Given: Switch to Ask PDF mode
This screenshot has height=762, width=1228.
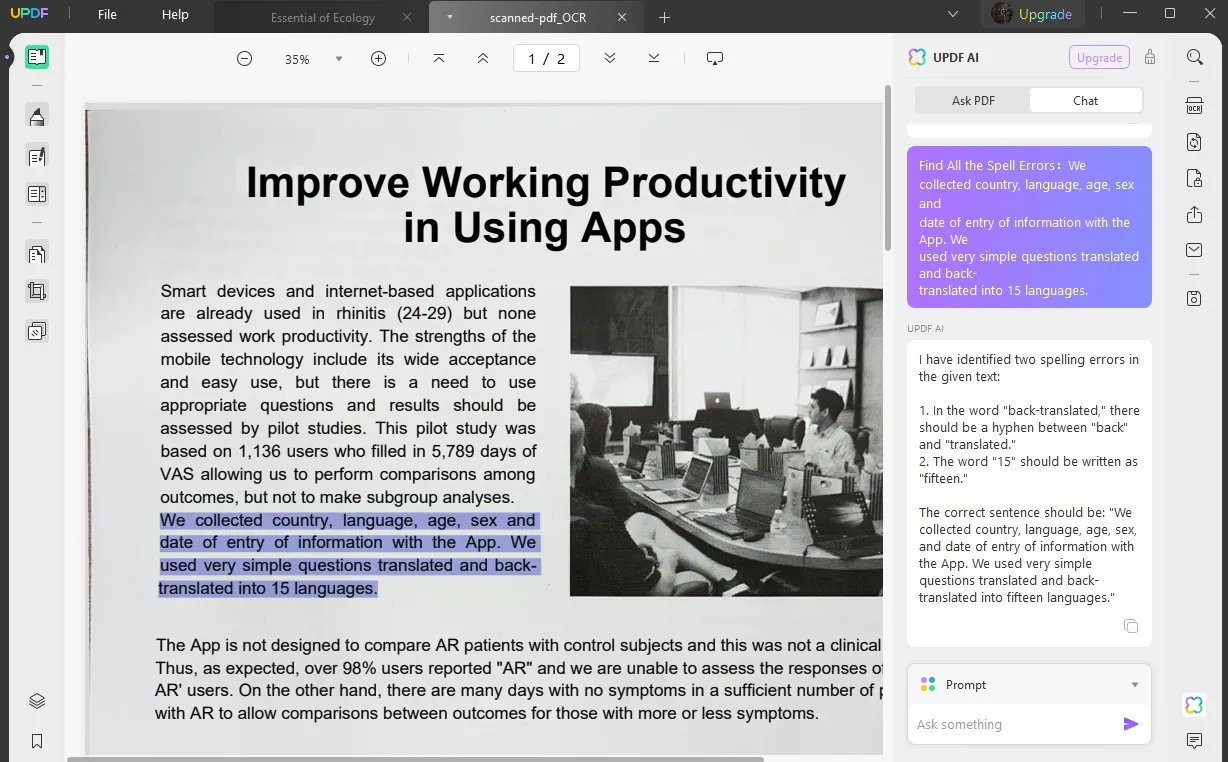Looking at the screenshot, I should point(973,100).
